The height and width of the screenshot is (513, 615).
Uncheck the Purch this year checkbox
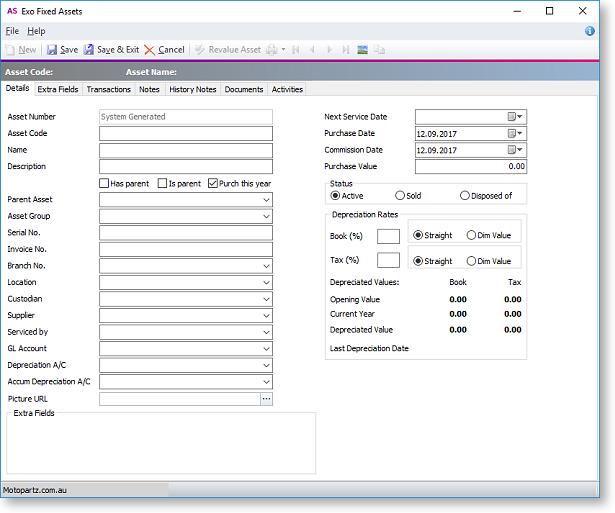click(213, 183)
